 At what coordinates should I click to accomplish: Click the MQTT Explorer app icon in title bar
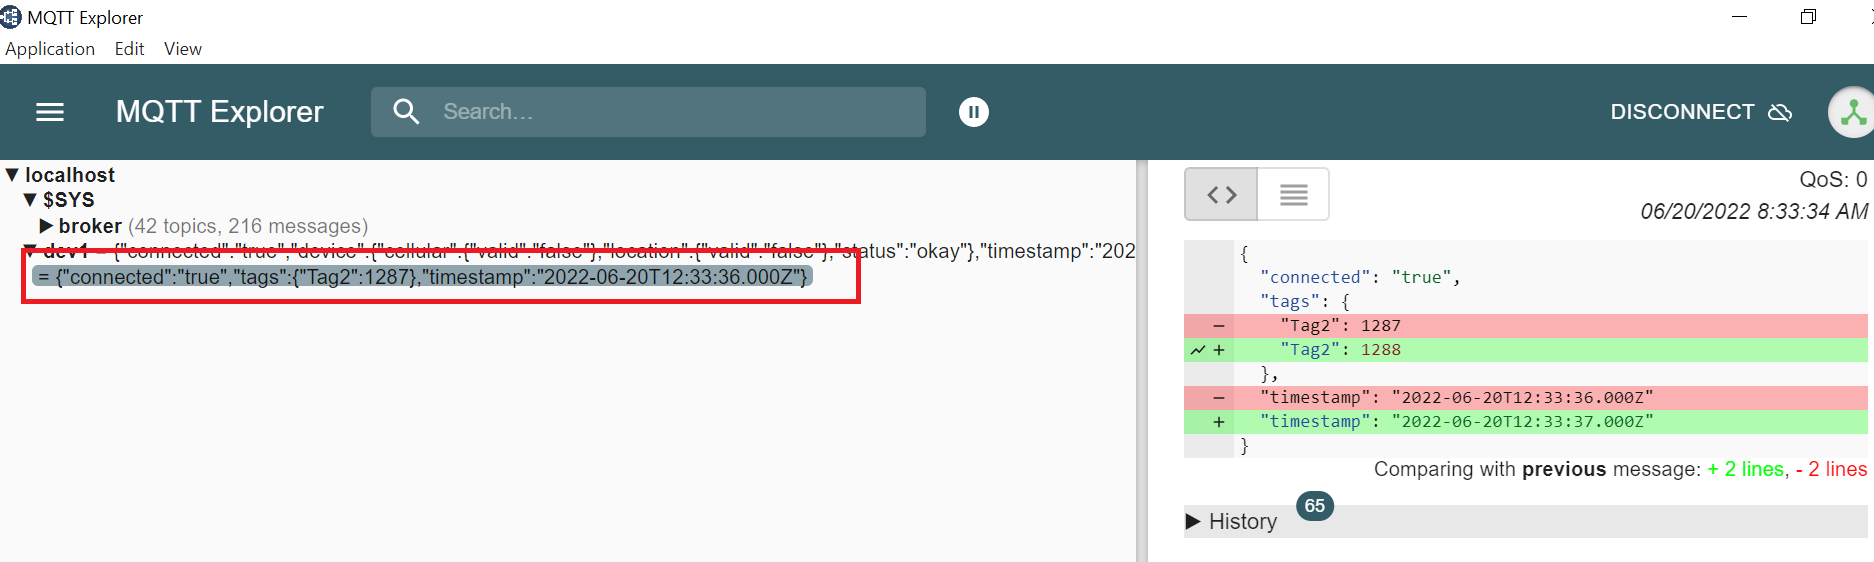11,17
